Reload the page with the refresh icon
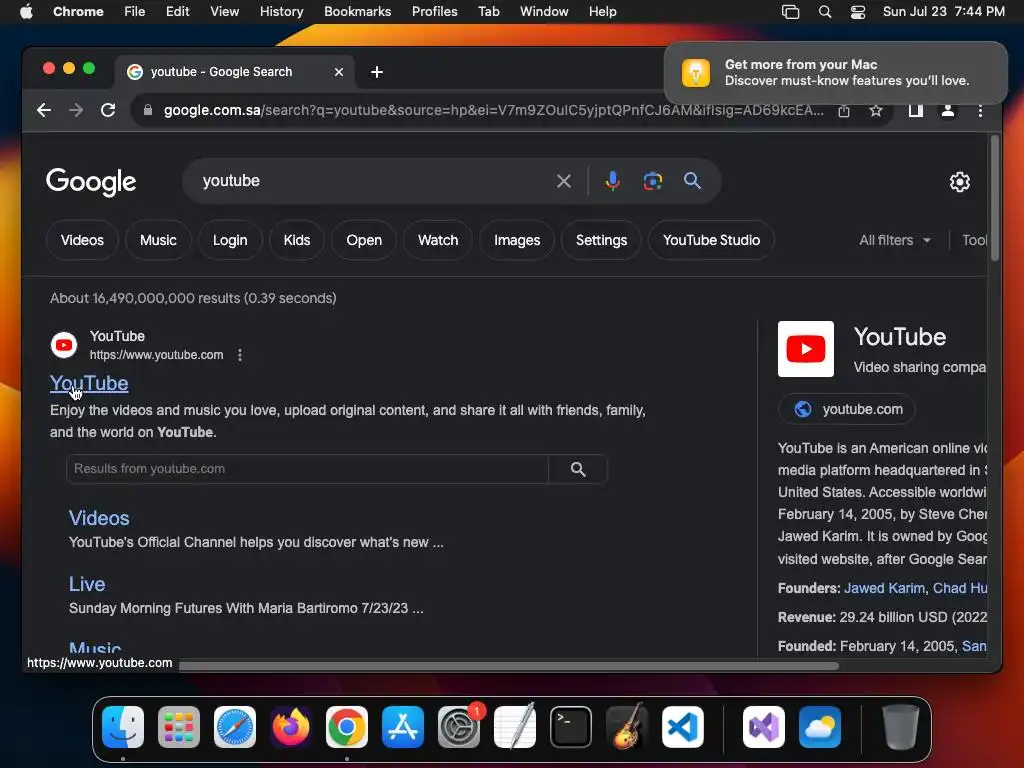Image resolution: width=1024 pixels, height=768 pixels. [108, 110]
